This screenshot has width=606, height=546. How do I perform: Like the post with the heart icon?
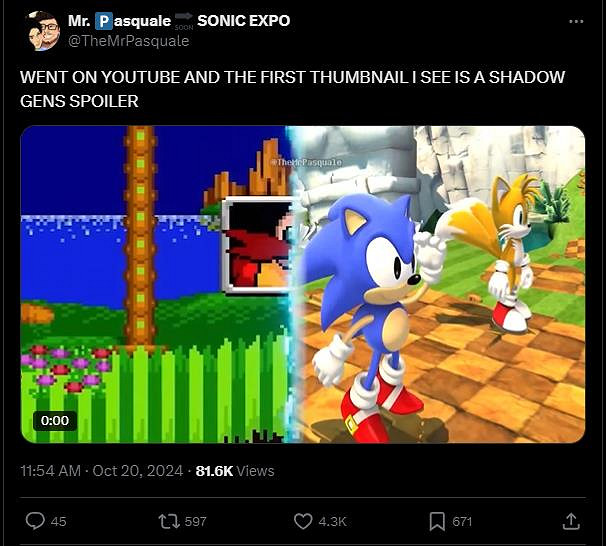coord(303,520)
